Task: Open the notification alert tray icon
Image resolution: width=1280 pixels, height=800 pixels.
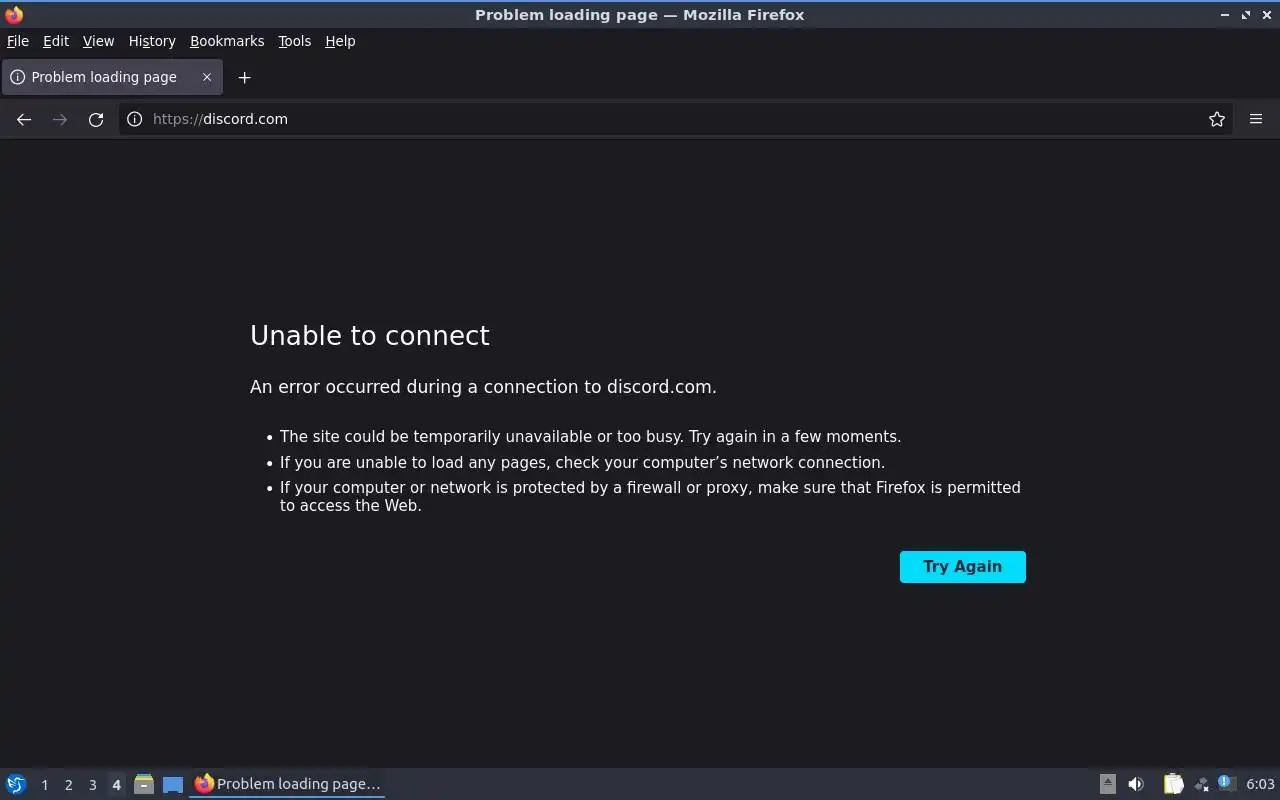Action: coord(1227,784)
